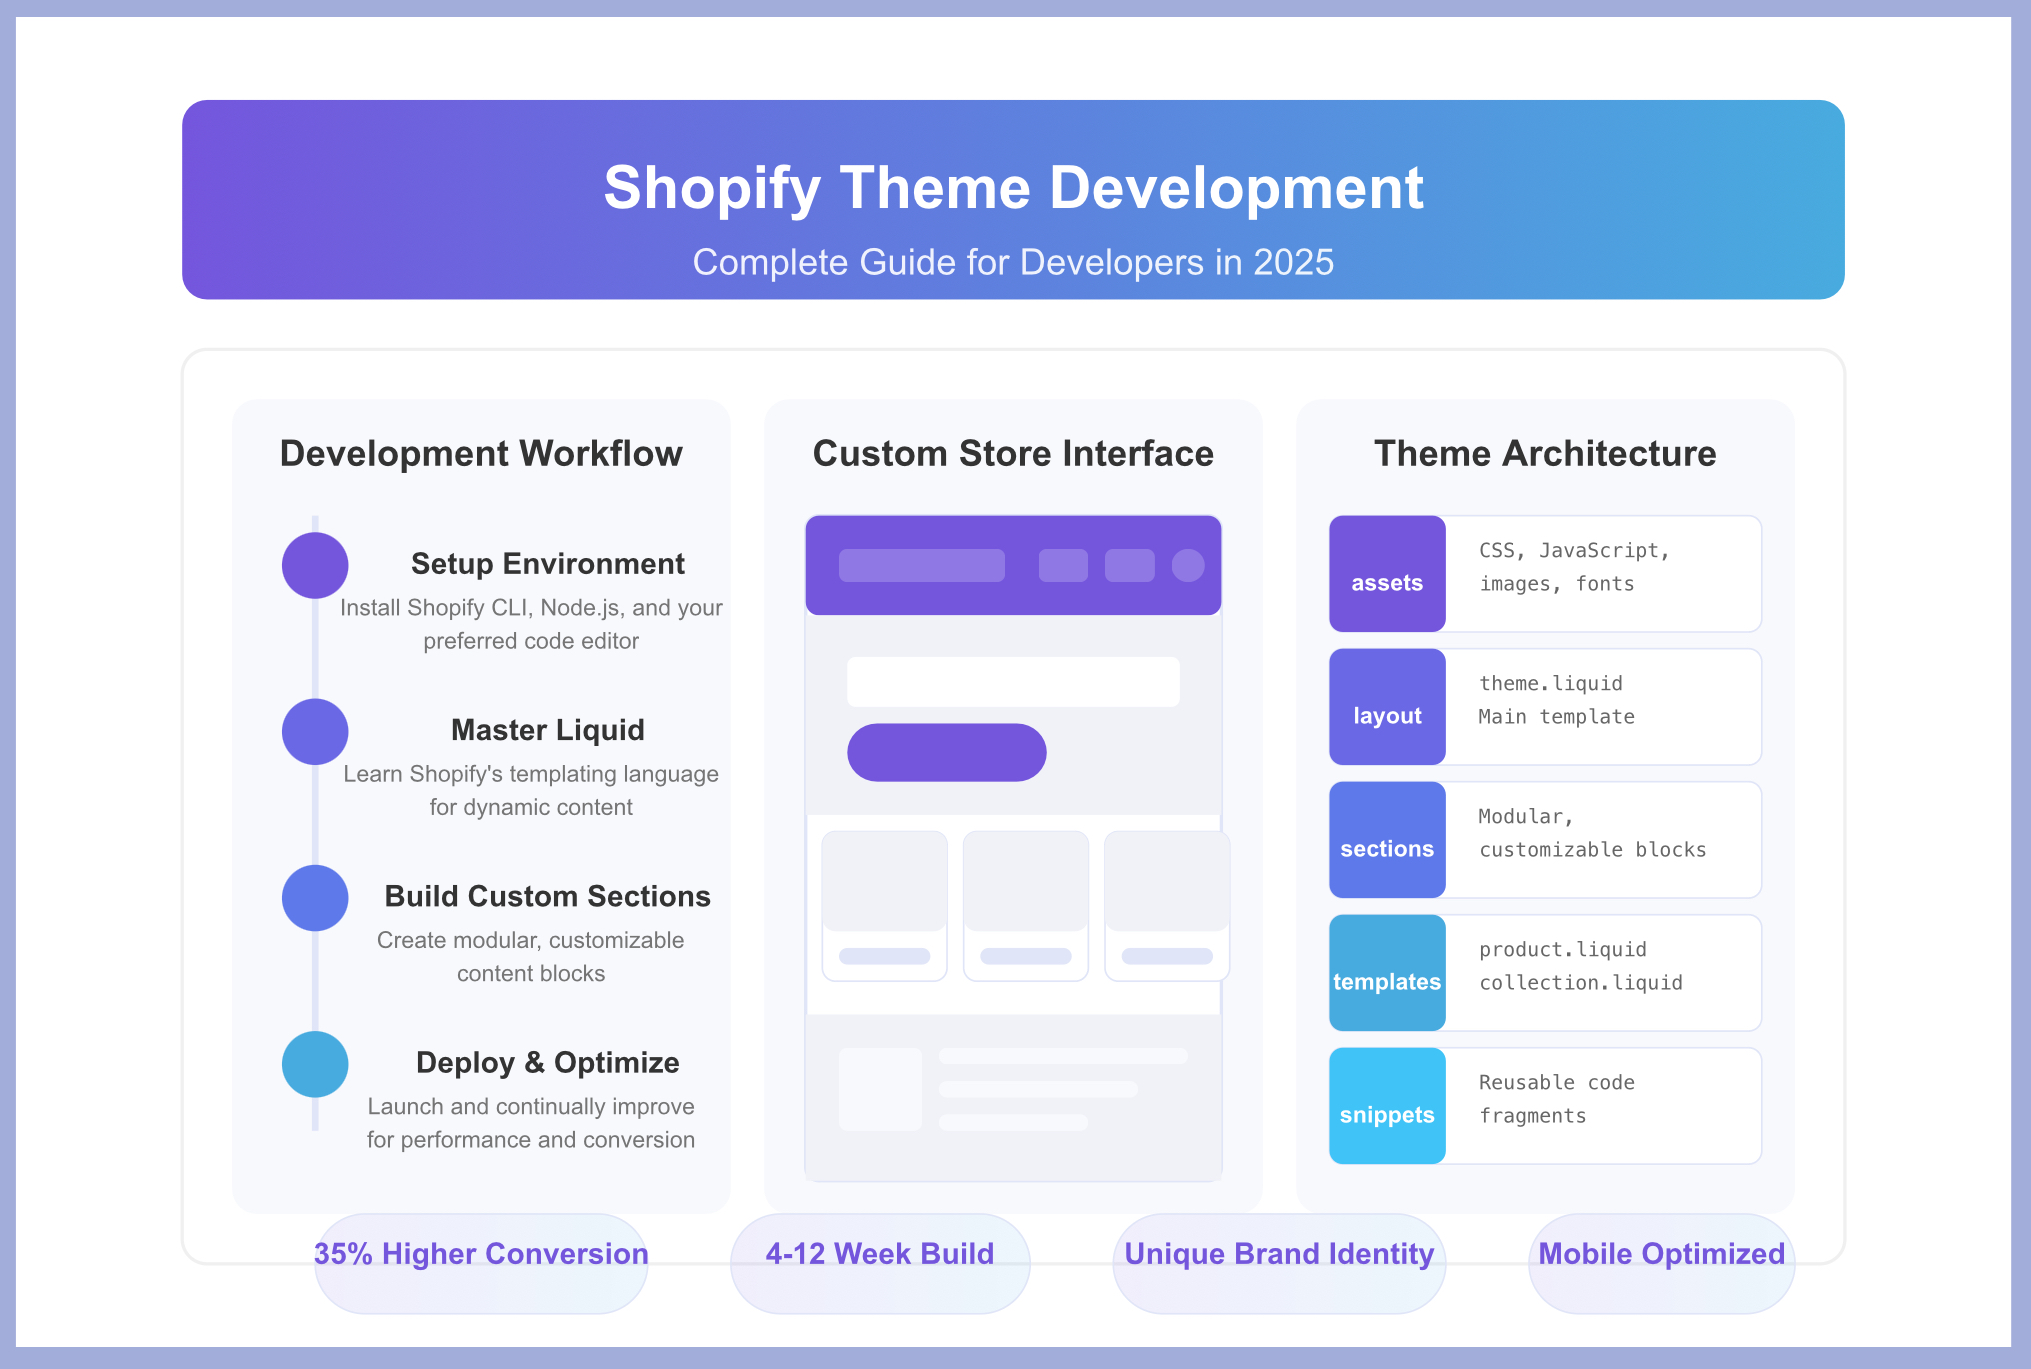Click 'Launch and continually improve' description
The width and height of the screenshot is (2031, 1369).
pos(531,1122)
